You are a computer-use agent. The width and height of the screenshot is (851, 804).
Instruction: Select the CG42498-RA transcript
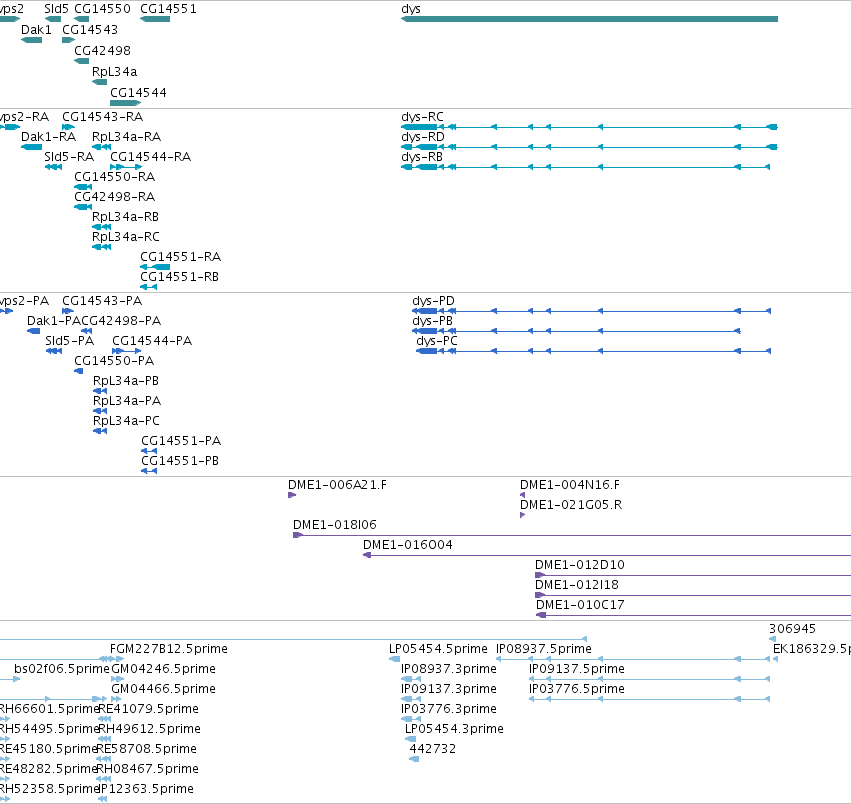click(x=83, y=207)
